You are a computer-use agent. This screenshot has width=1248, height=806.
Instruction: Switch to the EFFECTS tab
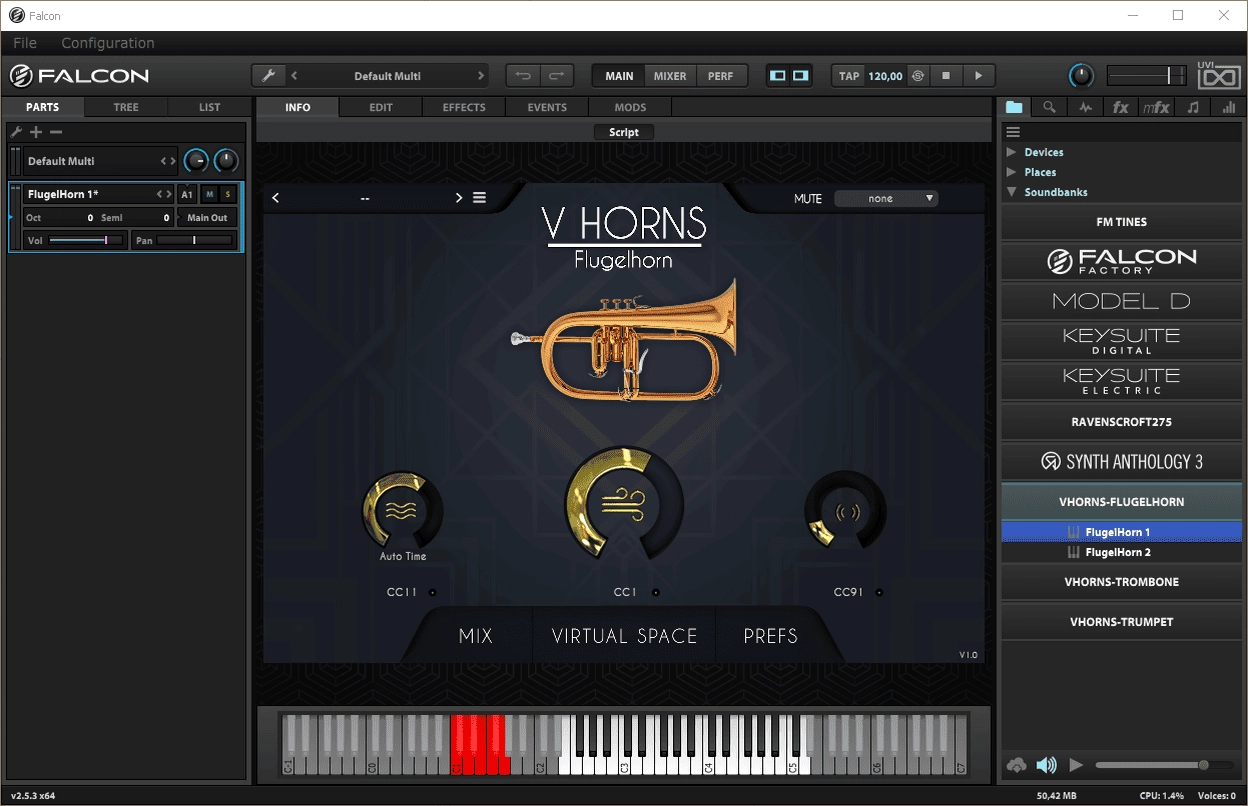click(464, 107)
